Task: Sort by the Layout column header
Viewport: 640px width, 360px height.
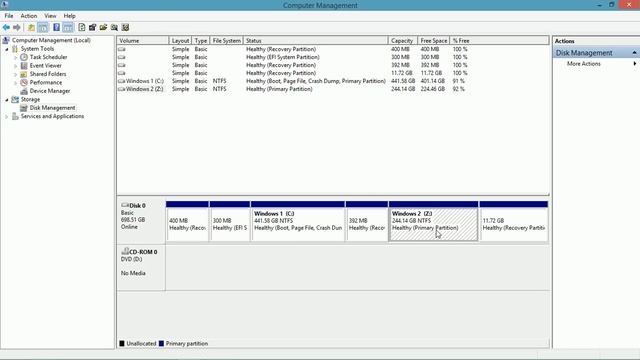Action: [x=180, y=40]
